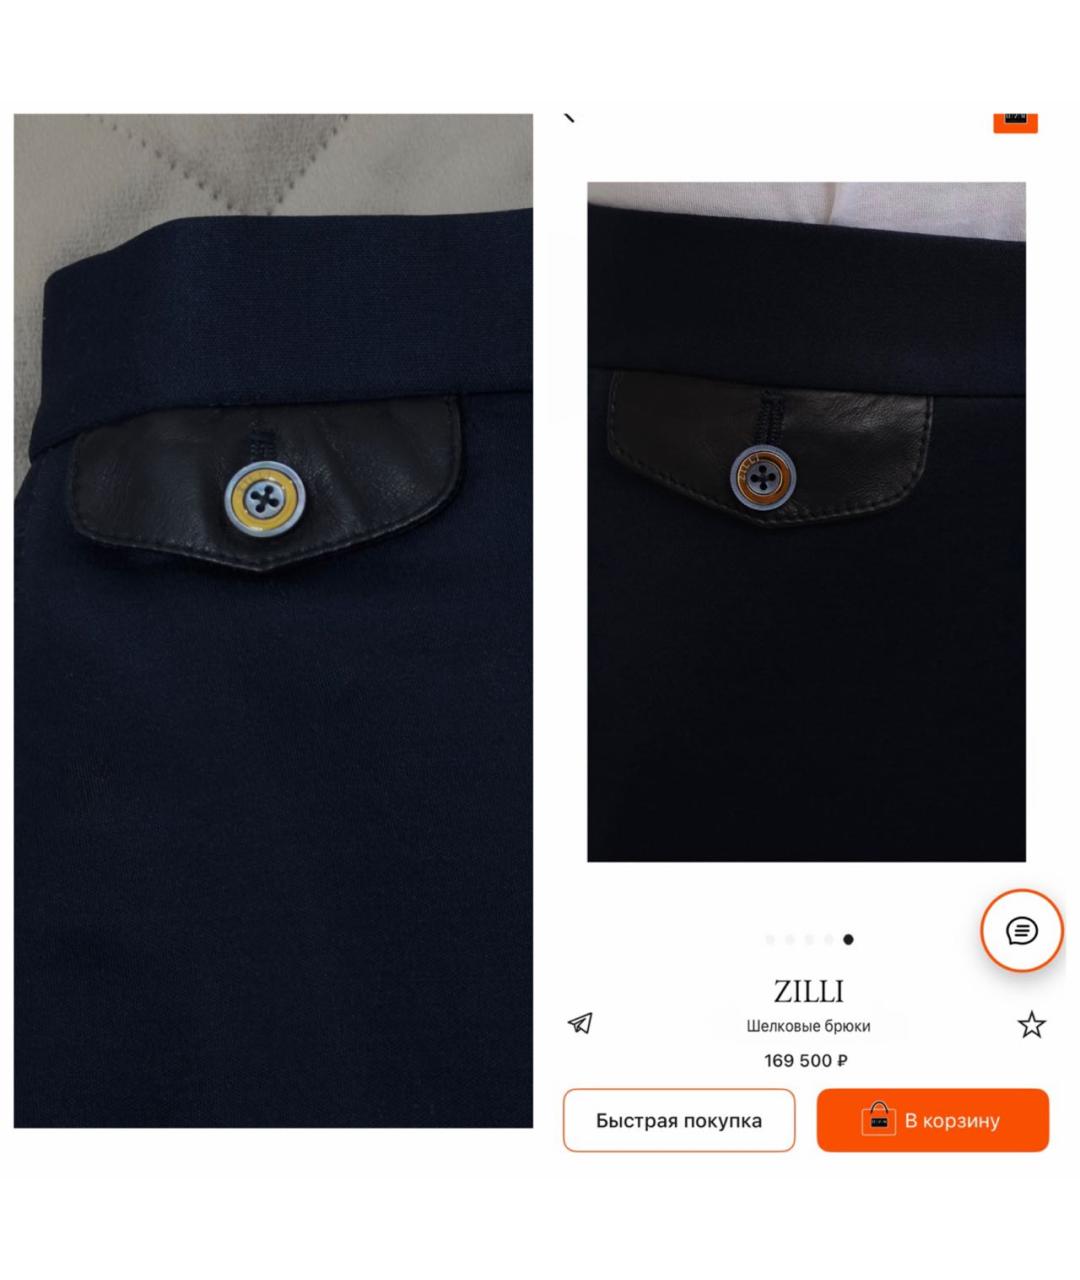The image size is (1080, 1280).
Task: Select the active fifth gallery dot
Action: tap(848, 939)
